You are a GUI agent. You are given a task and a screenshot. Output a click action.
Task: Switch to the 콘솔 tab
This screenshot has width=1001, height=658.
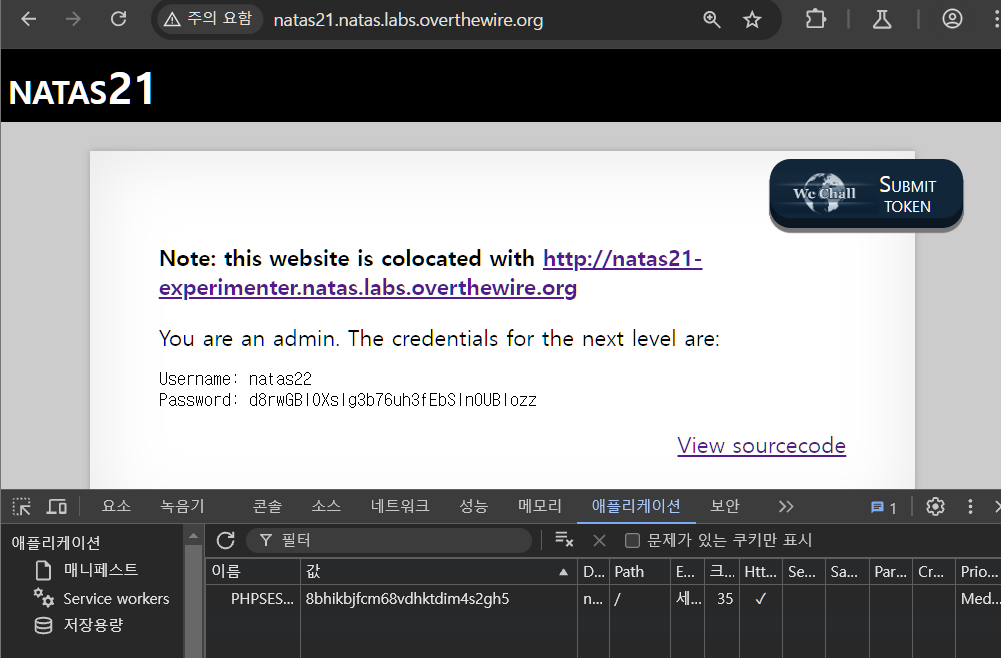click(267, 506)
